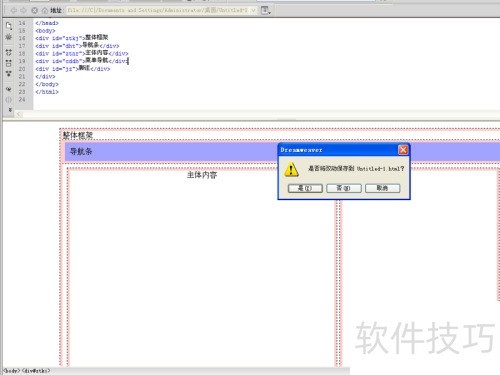Click the 是(Y) button to save changes

(305, 188)
